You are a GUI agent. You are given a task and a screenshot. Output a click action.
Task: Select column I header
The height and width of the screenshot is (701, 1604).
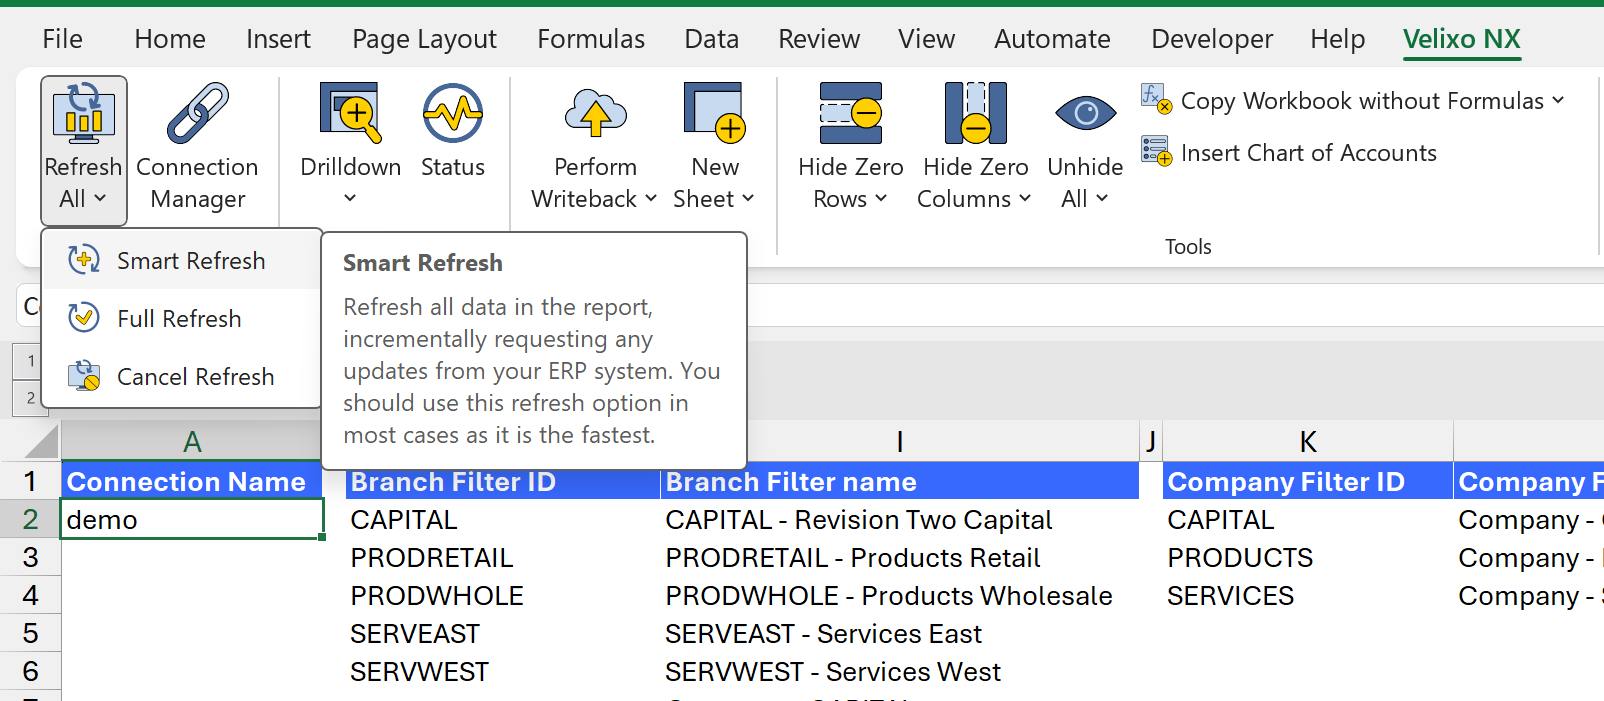pos(900,441)
